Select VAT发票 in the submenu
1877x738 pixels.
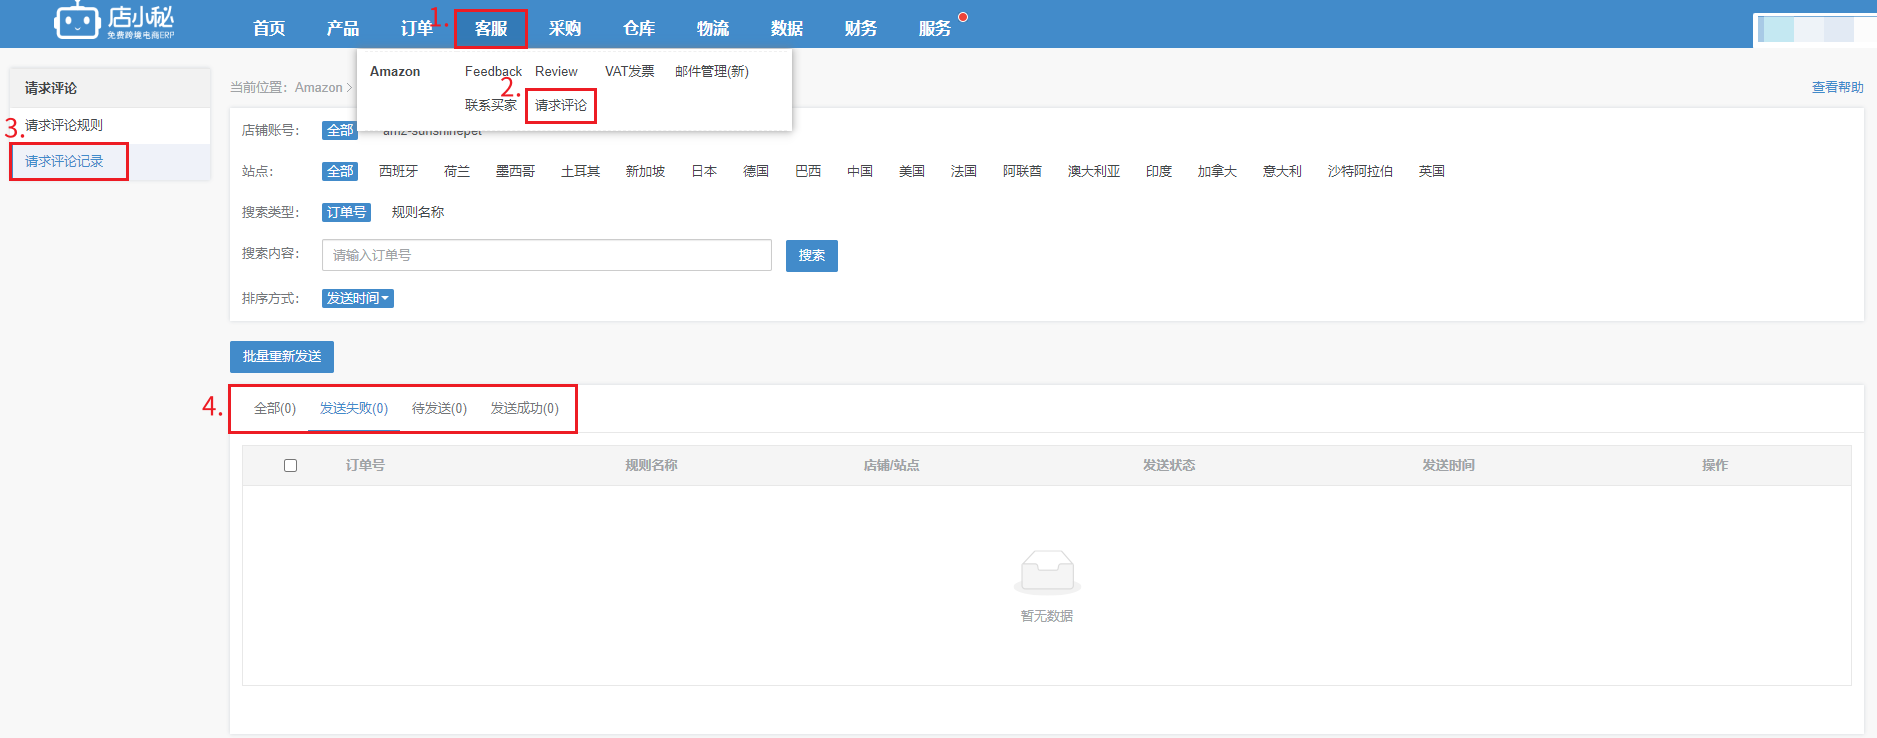coord(630,71)
